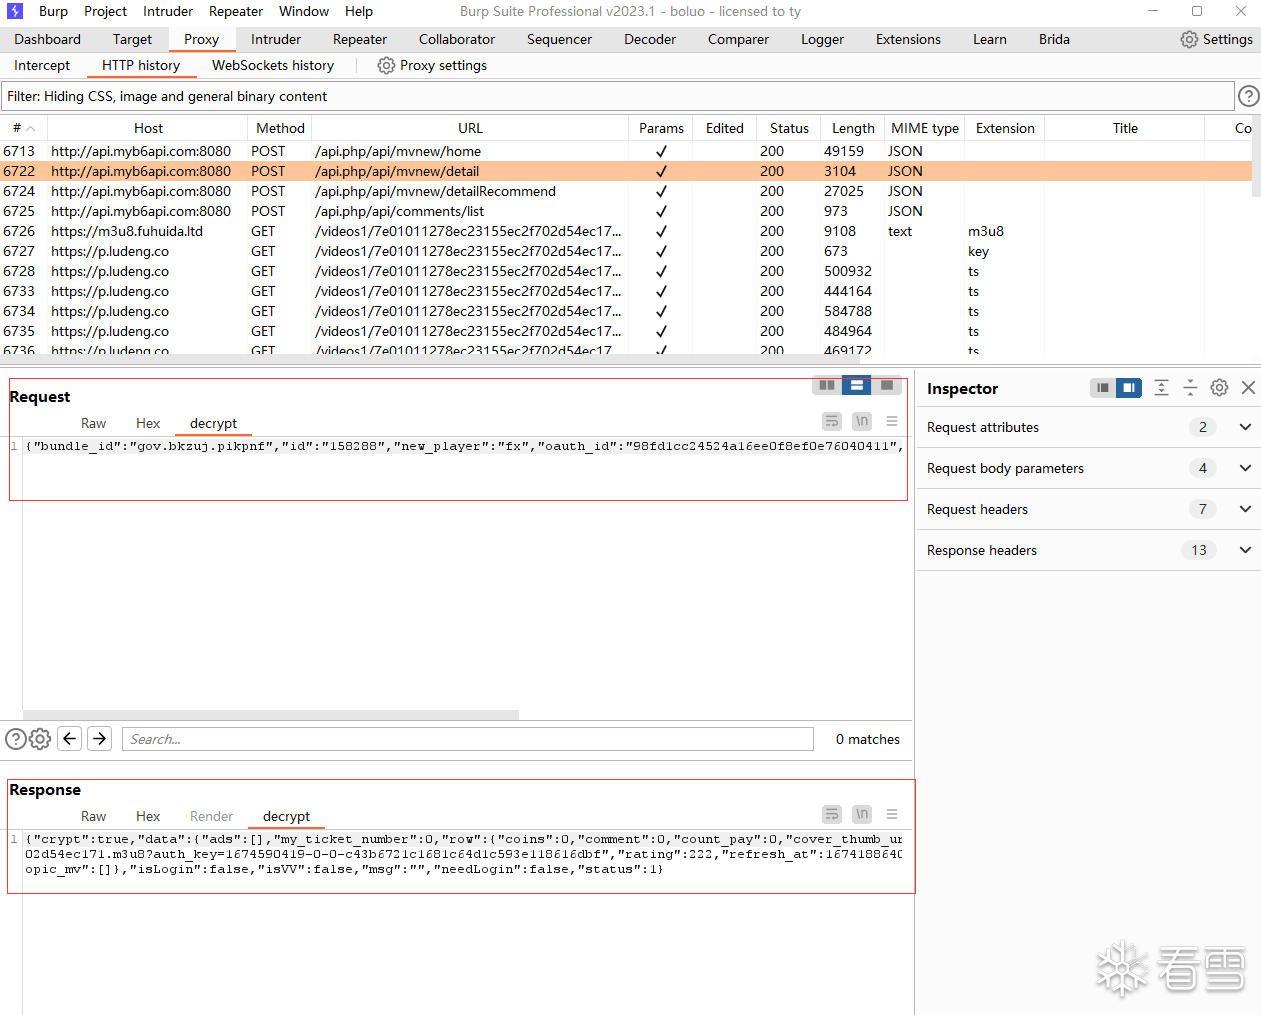Image resolution: width=1261 pixels, height=1015 pixels.
Task: Click the Search input field
Action: pos(468,739)
